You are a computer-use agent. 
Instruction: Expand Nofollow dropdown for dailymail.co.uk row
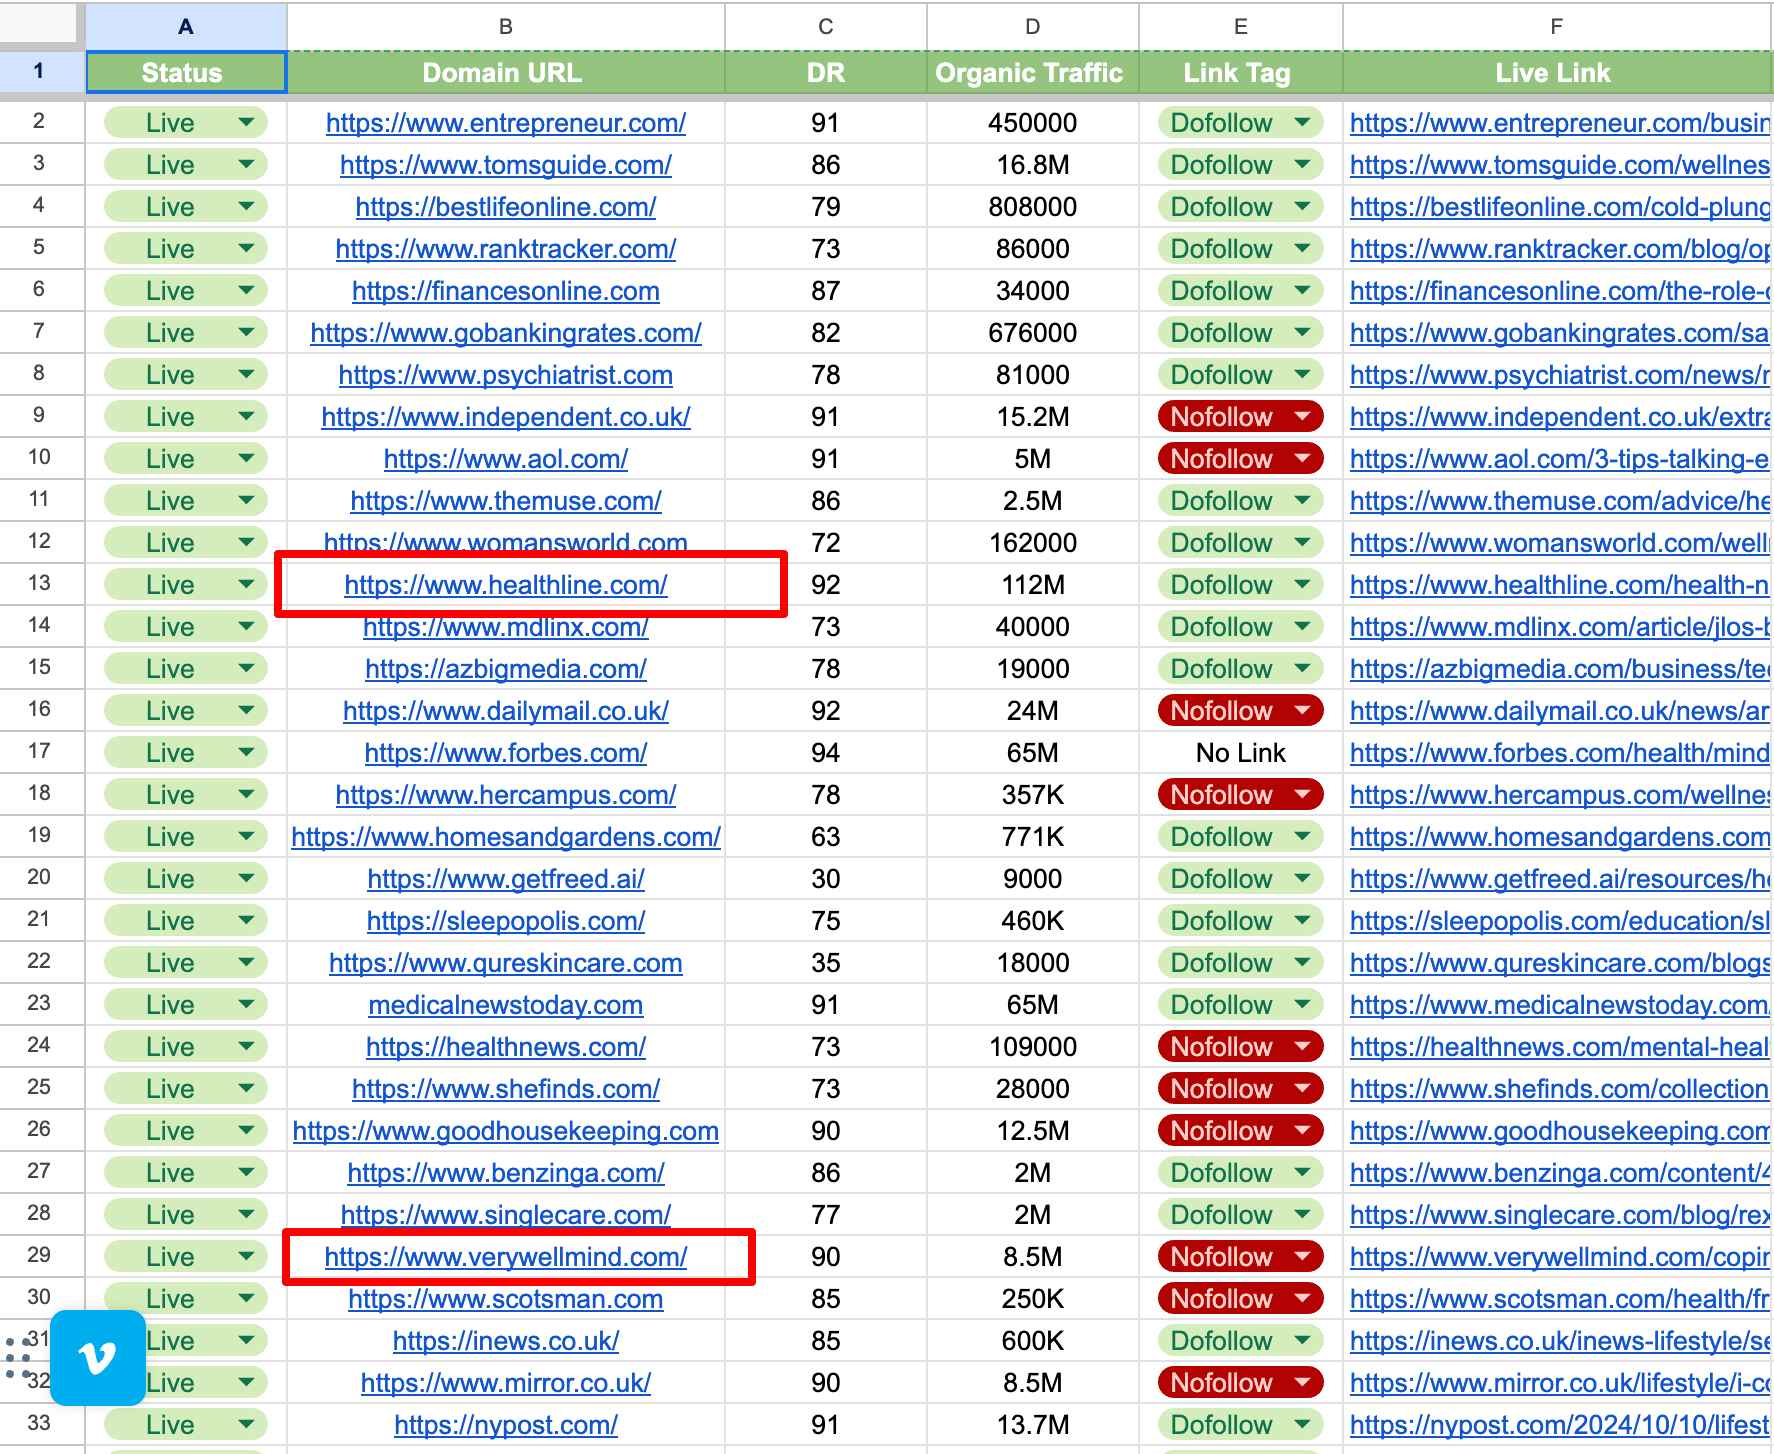pyautogui.click(x=1302, y=711)
